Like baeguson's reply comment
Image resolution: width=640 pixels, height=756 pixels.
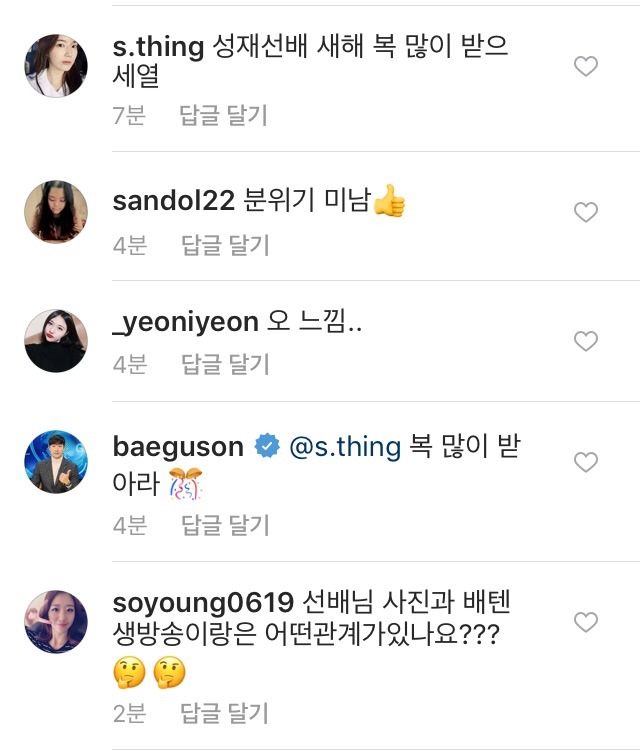pyautogui.click(x=585, y=462)
